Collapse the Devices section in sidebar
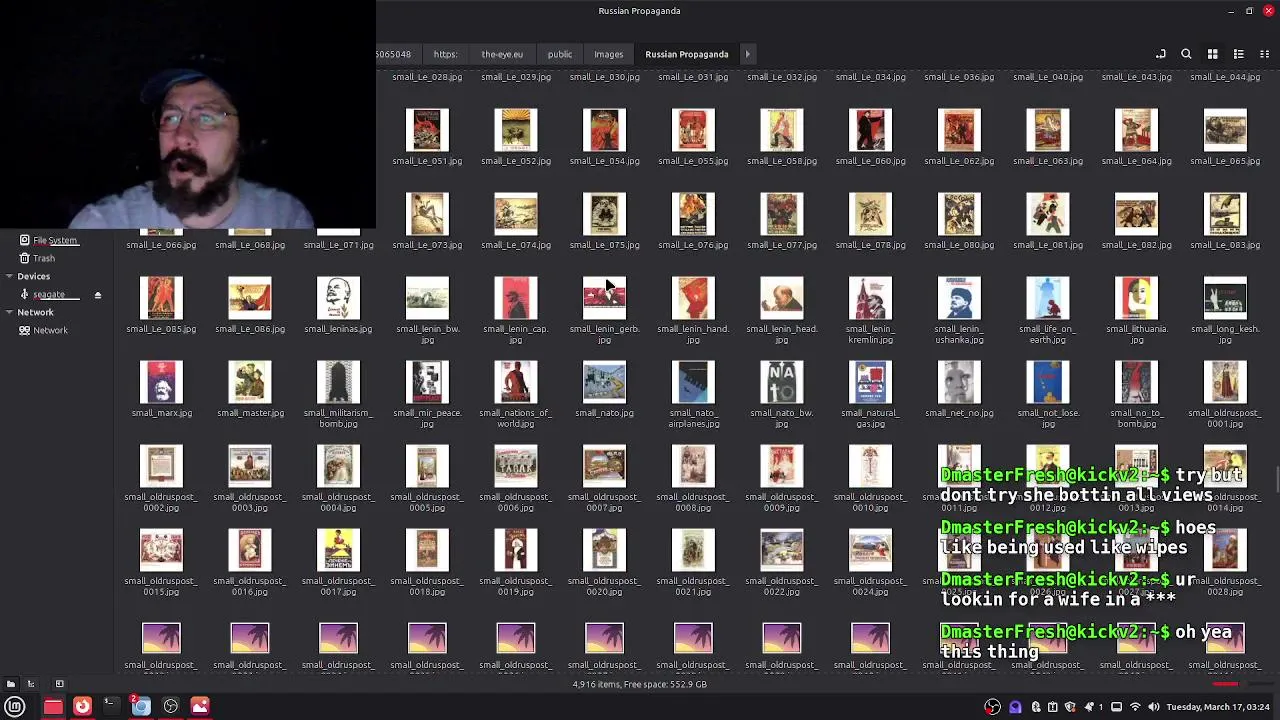1280x720 pixels. point(9,276)
